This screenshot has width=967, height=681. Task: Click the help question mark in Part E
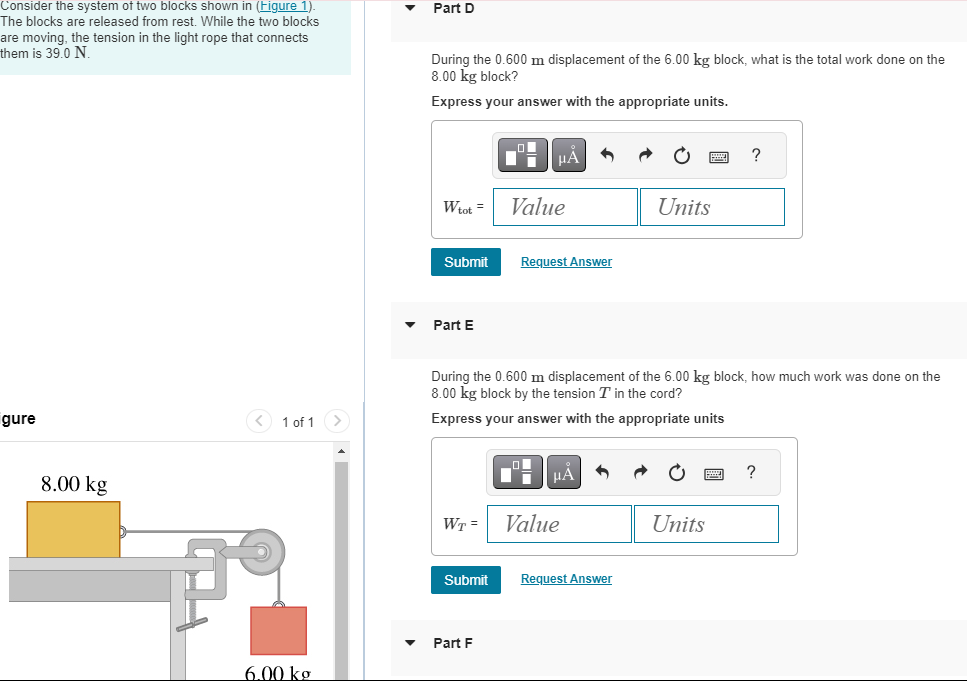coord(750,472)
